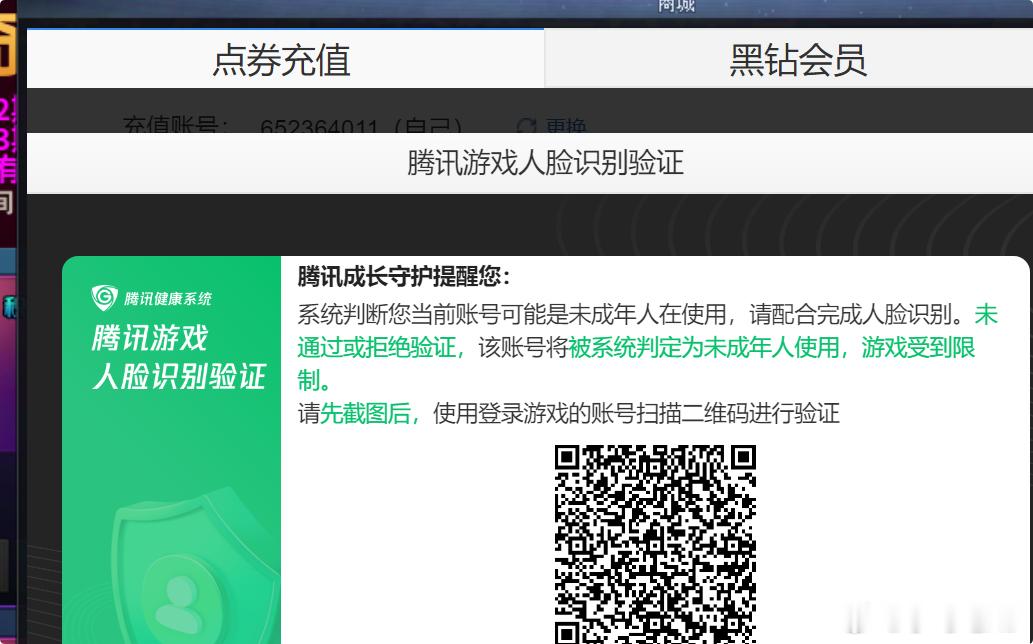The height and width of the screenshot is (644, 1033).
Task: Click the account number 652364011
Action: coord(319,125)
